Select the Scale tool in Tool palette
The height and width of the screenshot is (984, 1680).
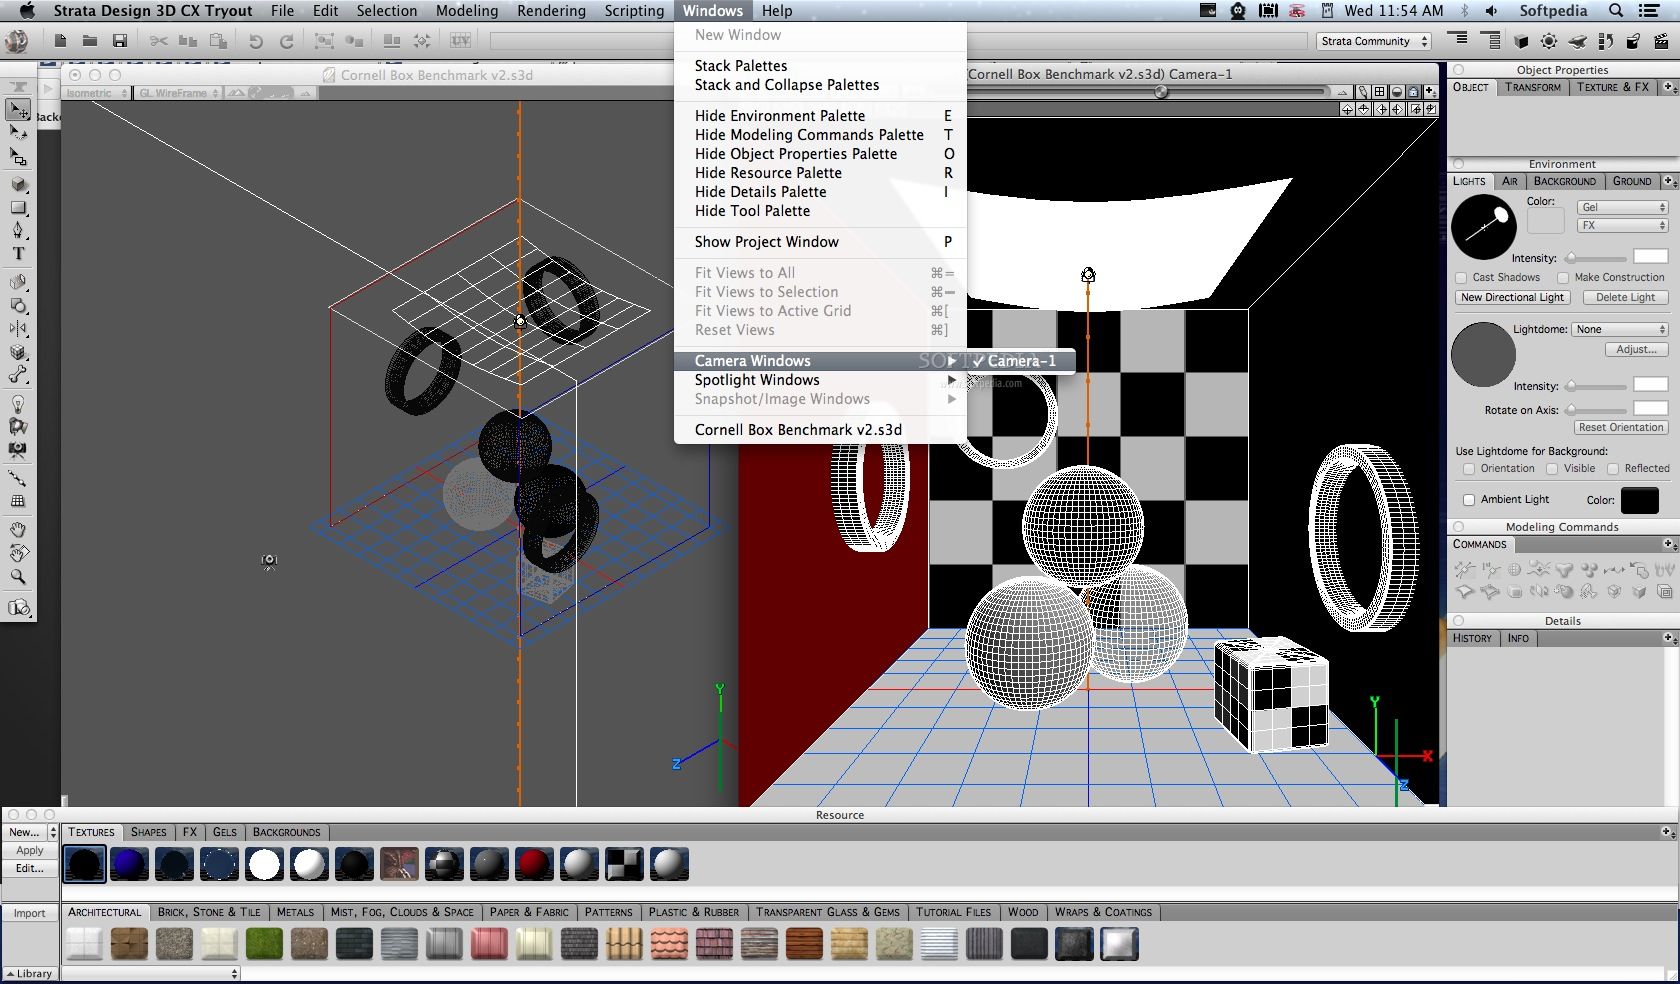(x=18, y=157)
